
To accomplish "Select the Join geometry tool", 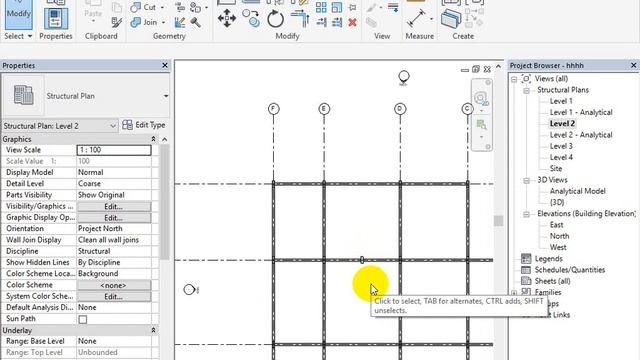I will click(x=144, y=22).
